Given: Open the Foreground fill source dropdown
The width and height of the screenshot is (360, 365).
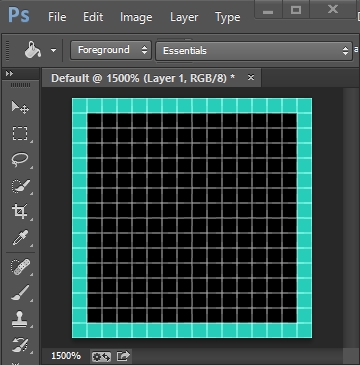Looking at the screenshot, I should pos(111,50).
